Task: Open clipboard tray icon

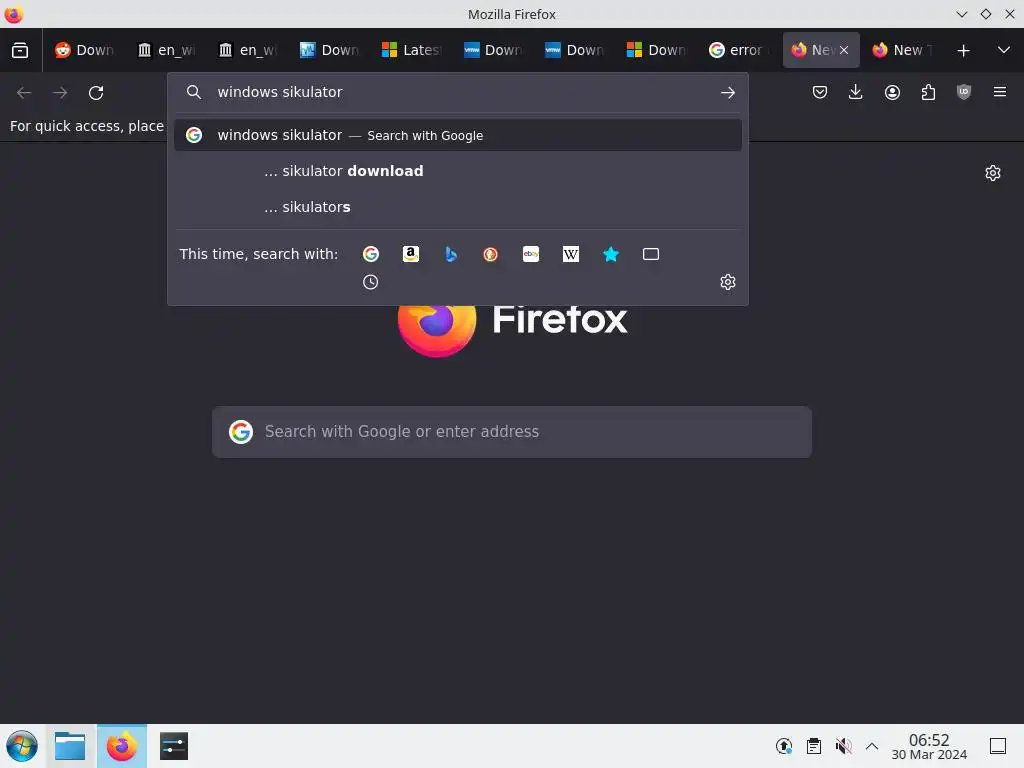Action: tap(814, 746)
